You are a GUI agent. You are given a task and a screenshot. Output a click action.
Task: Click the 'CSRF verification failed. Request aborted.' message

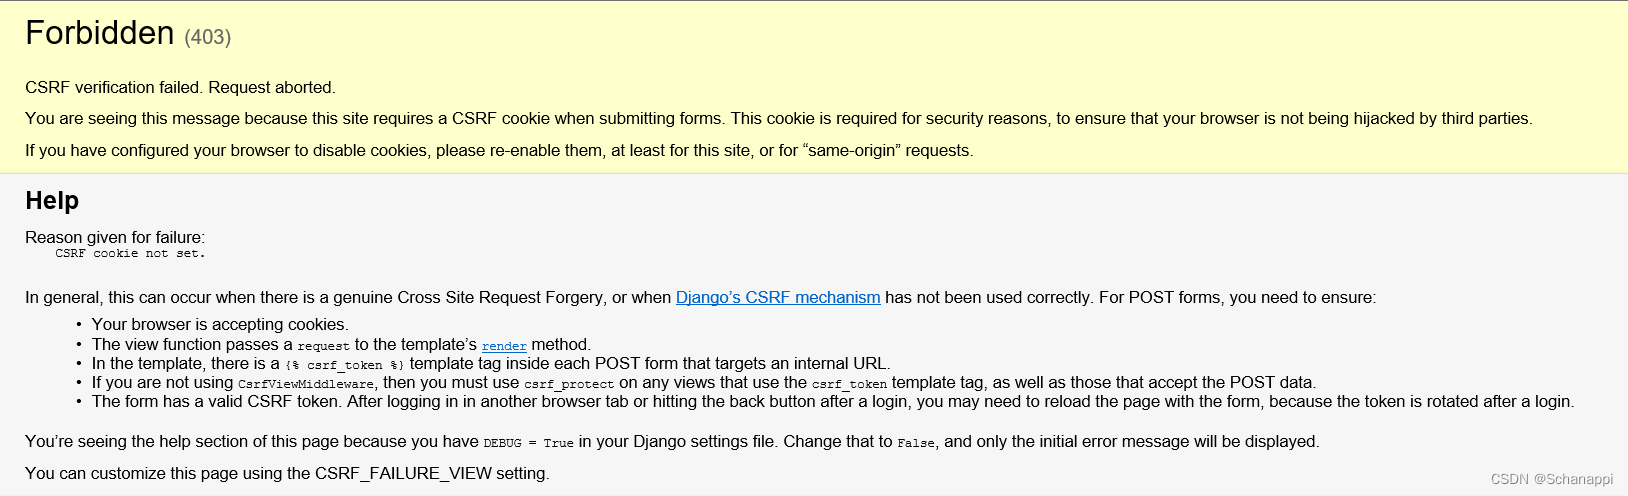[x=180, y=87]
